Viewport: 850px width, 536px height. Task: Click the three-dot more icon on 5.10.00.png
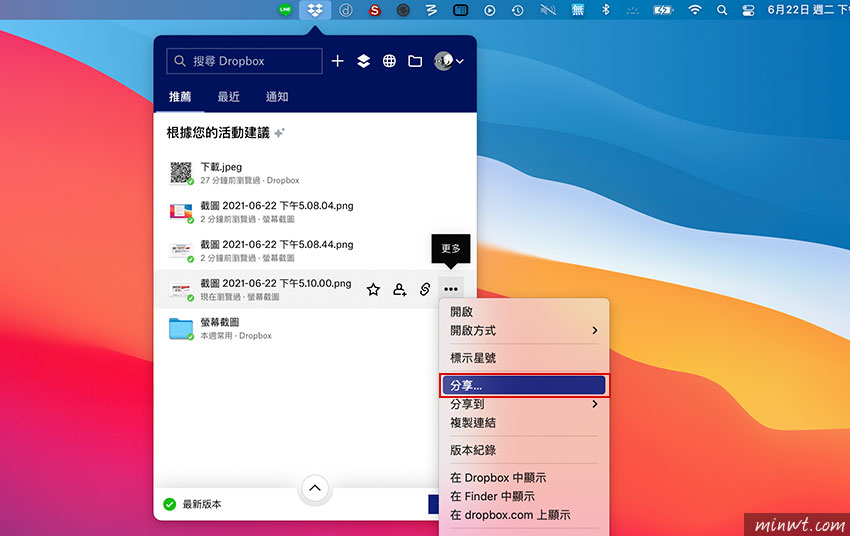point(451,289)
